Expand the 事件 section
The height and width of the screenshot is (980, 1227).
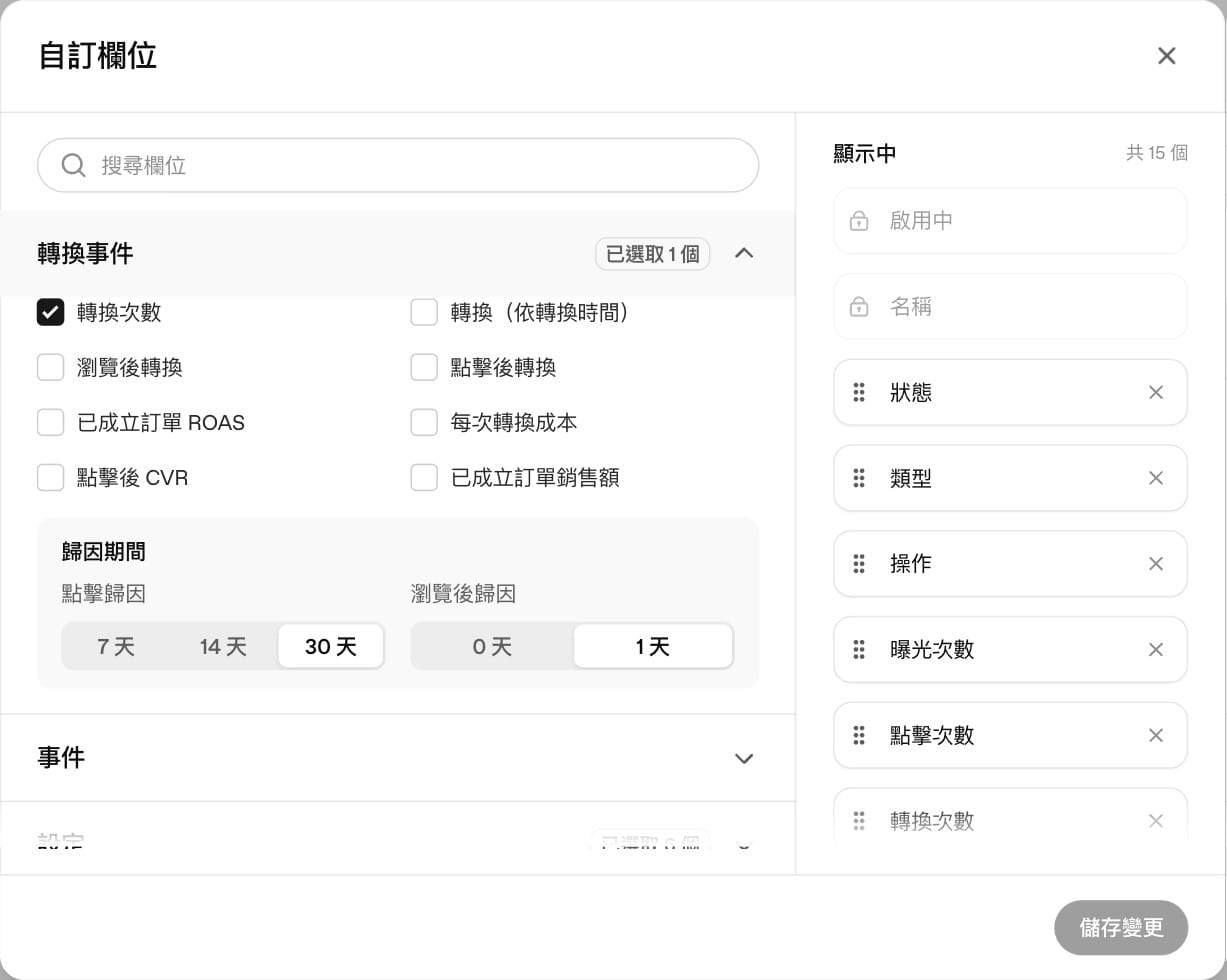click(x=744, y=758)
